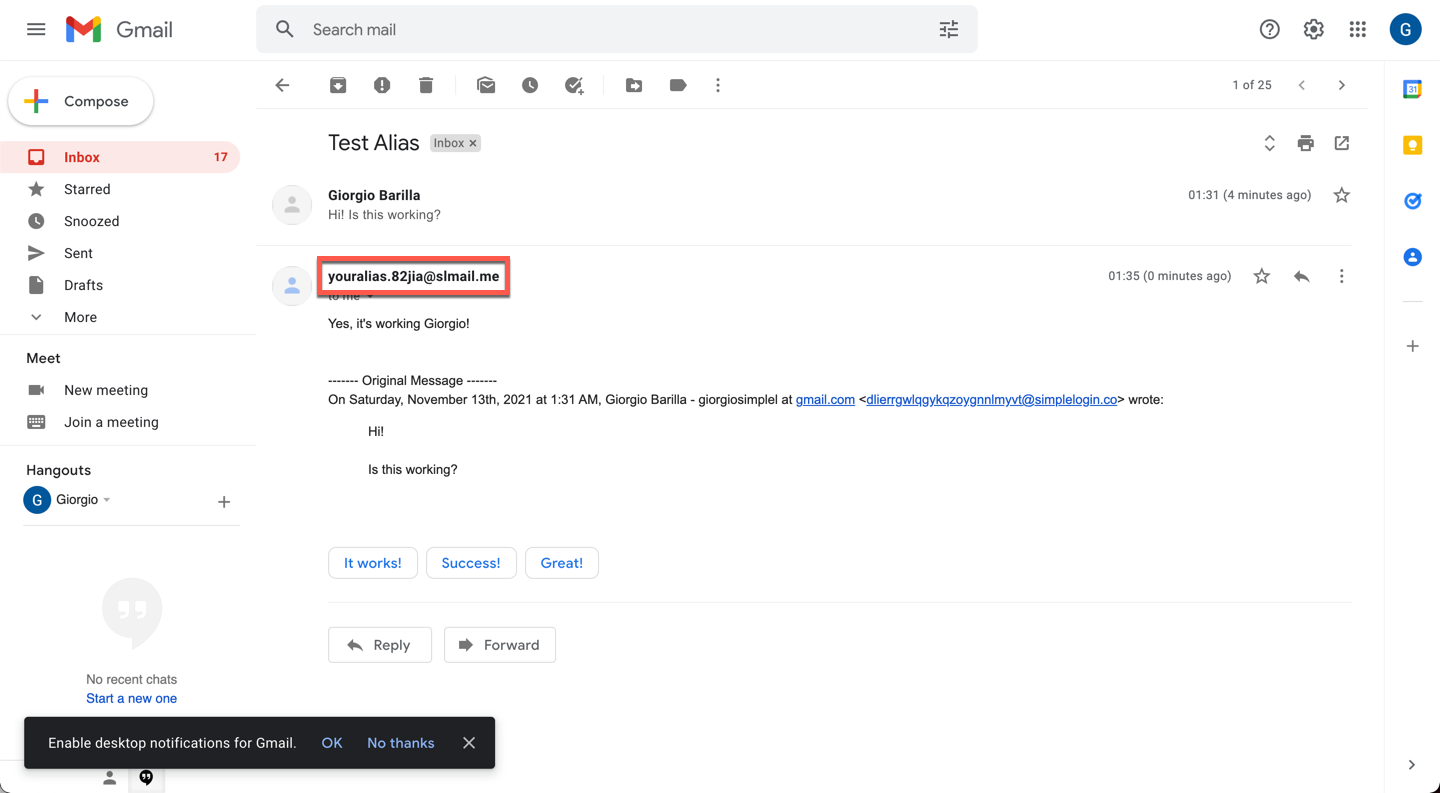Click the Compose button

81,101
